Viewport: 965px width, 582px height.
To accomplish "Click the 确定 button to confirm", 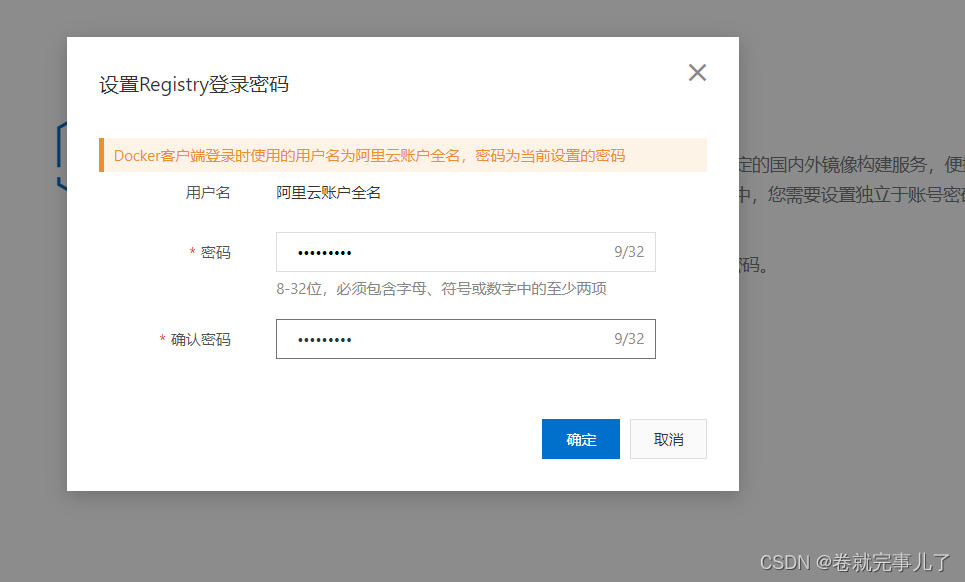I will click(x=581, y=438).
